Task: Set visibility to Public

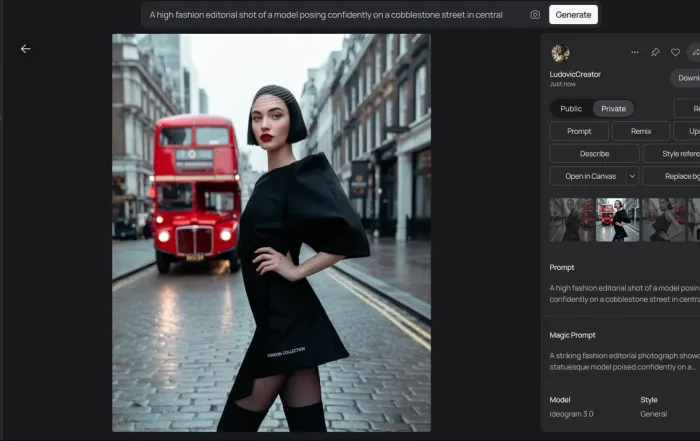Action: 571,108
